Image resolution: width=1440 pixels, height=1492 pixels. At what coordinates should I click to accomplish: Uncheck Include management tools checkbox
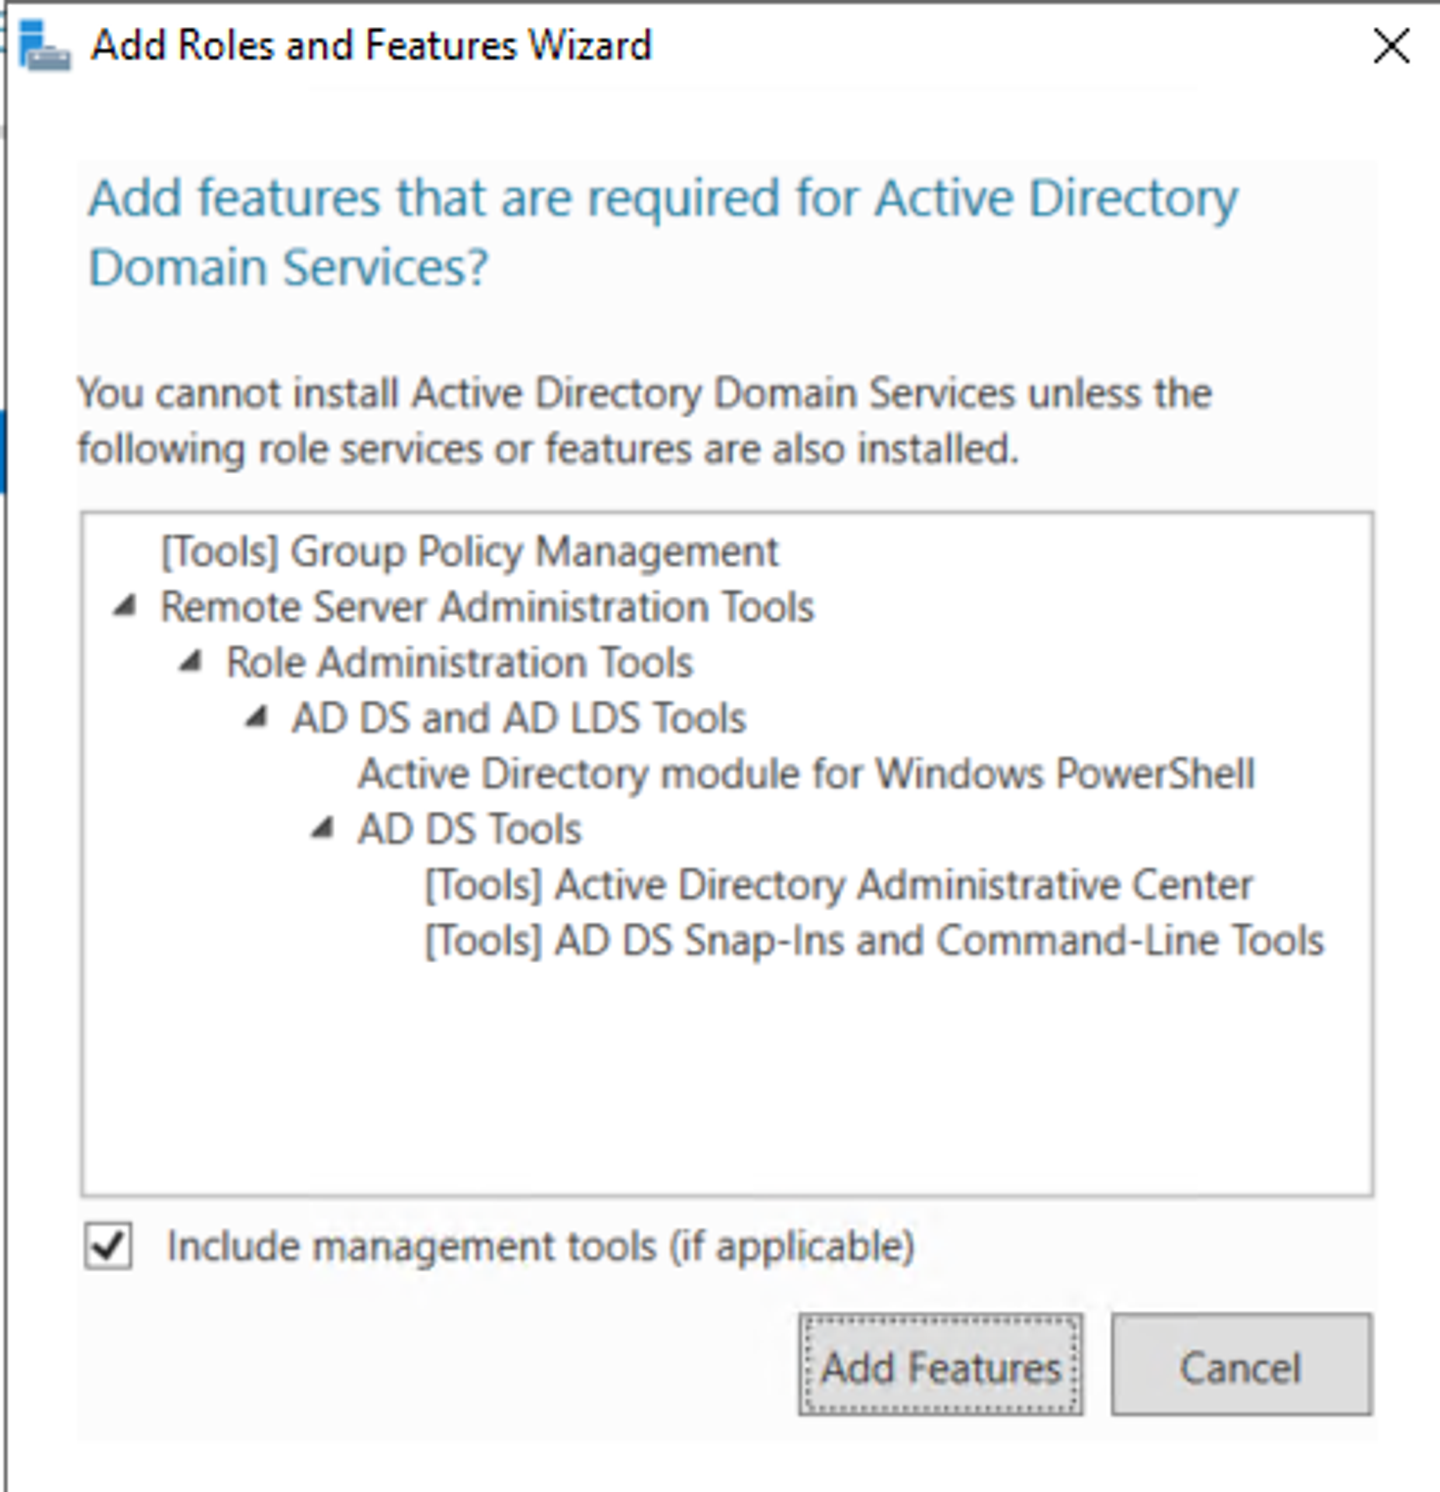point(108,1247)
